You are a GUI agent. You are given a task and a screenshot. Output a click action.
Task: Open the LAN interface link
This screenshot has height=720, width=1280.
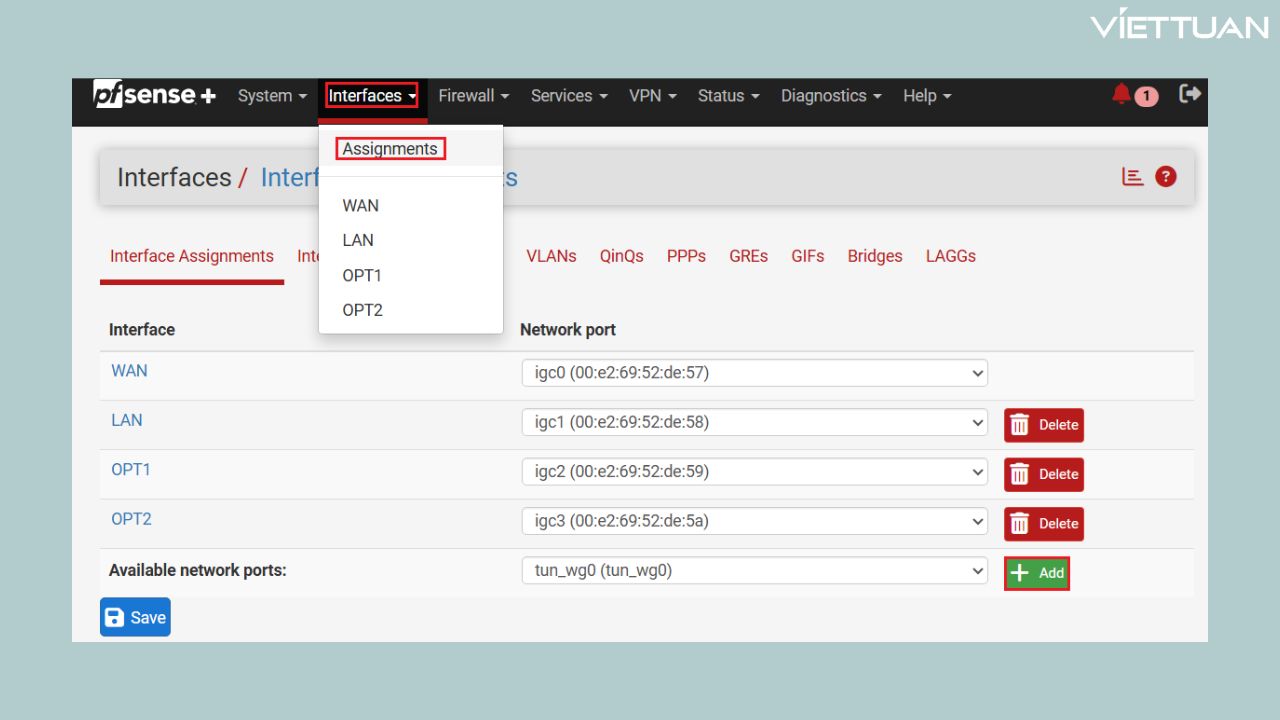coord(126,420)
